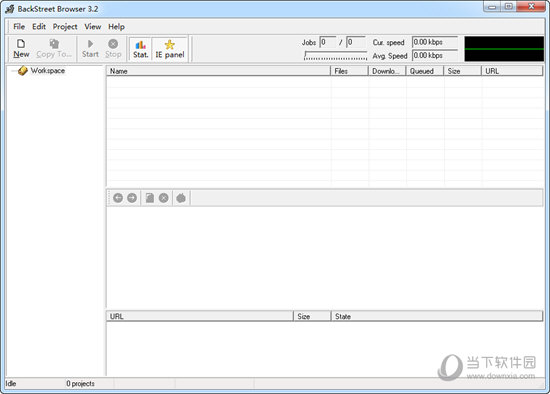The image size is (550, 394).
Task: Sort by URL column in project list
Action: (x=512, y=71)
